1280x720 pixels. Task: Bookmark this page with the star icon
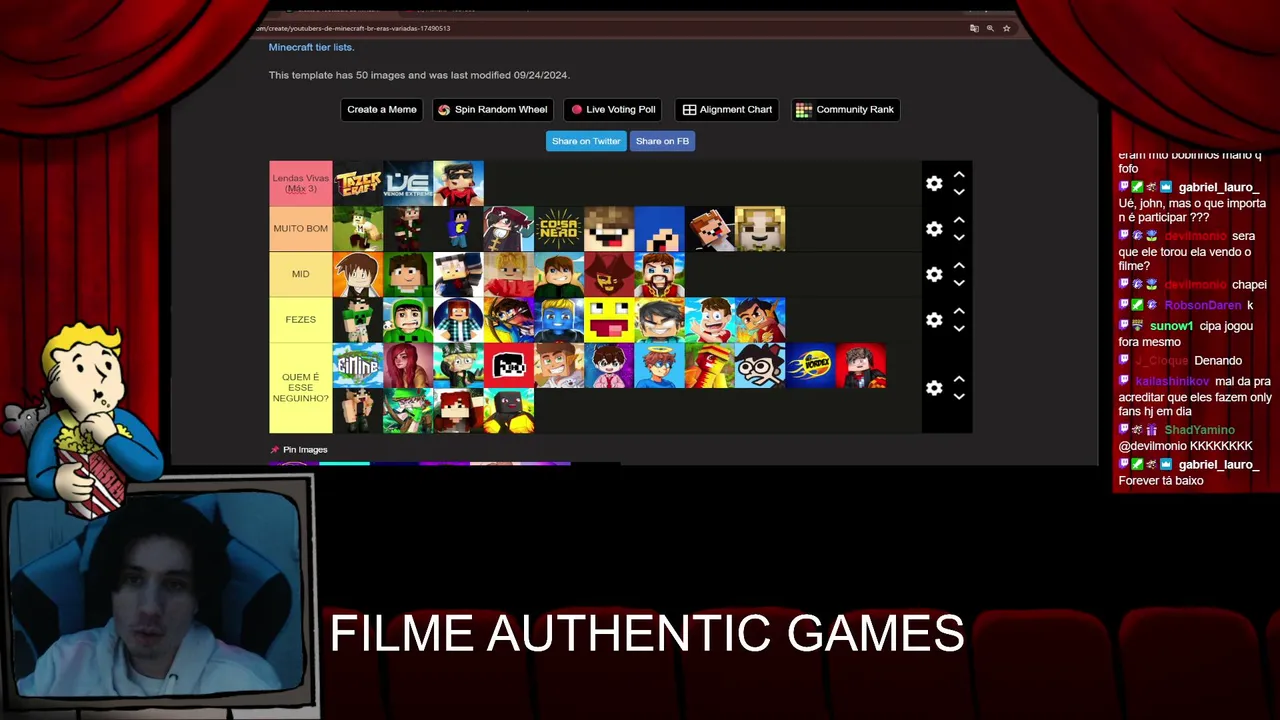click(1006, 28)
